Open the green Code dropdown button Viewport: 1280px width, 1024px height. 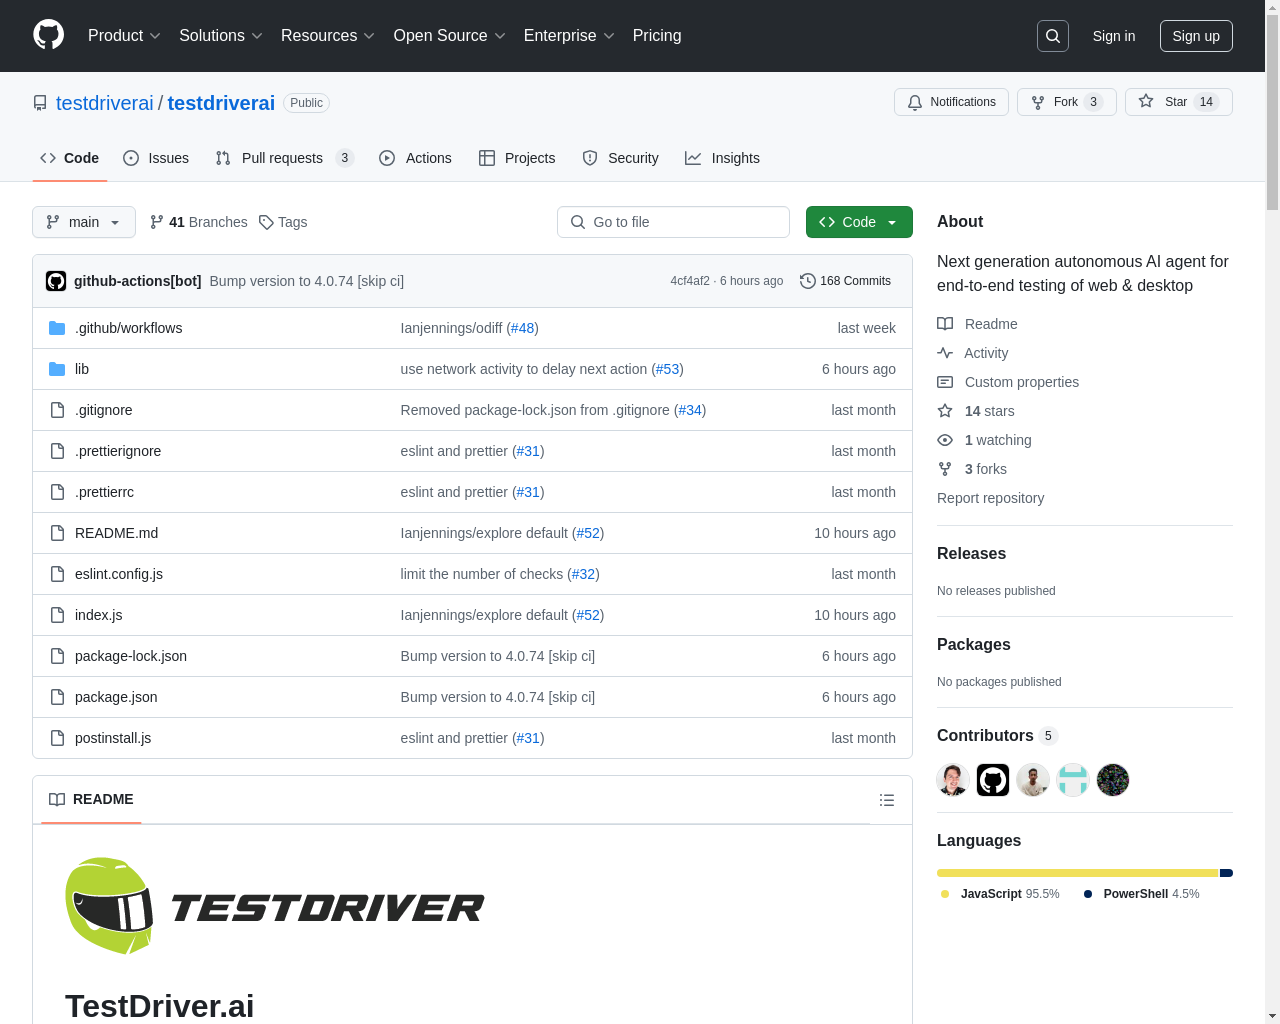coord(859,222)
